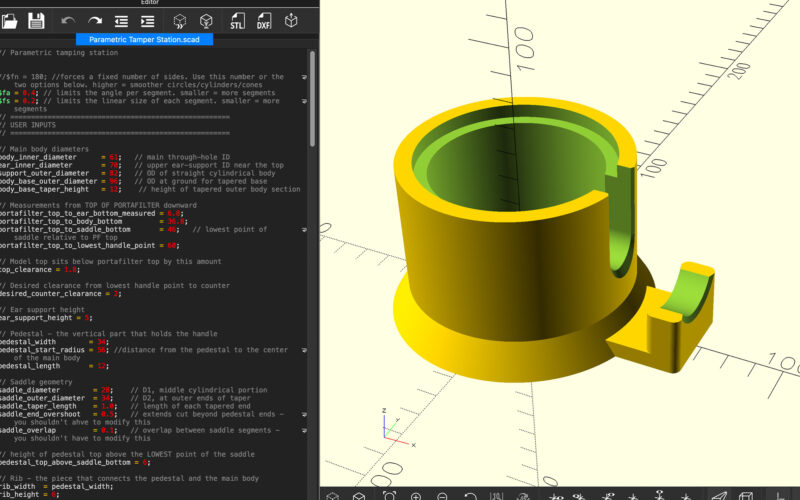Screen dimensions: 800x500
Task: Click the saddle_diameter variable line
Action: (x=134, y=390)
